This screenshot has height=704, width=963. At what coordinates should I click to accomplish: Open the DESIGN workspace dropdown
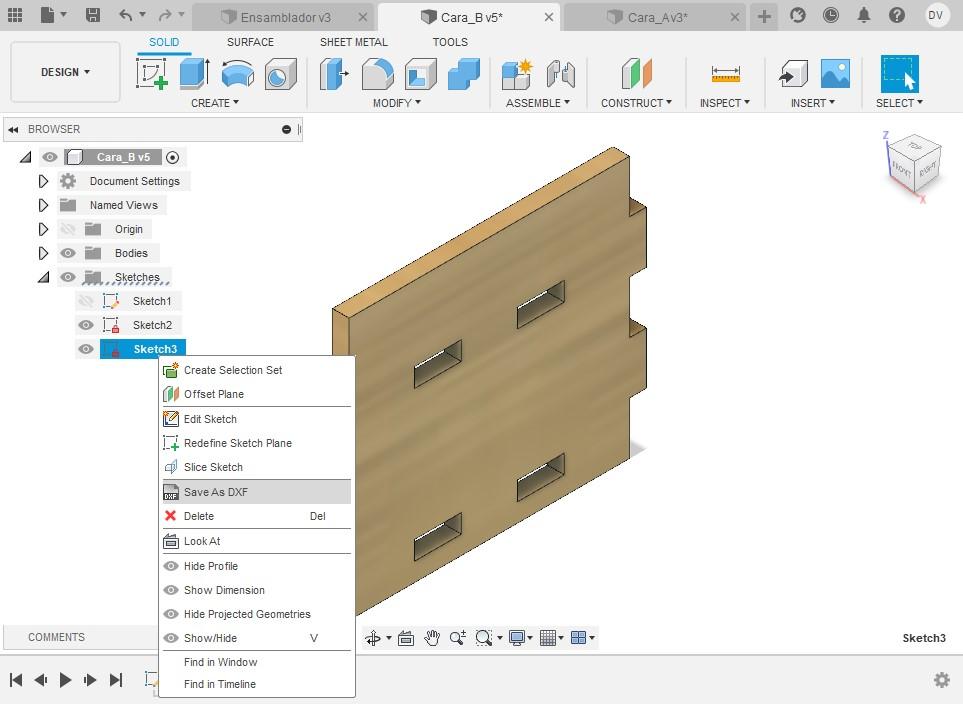click(65, 72)
